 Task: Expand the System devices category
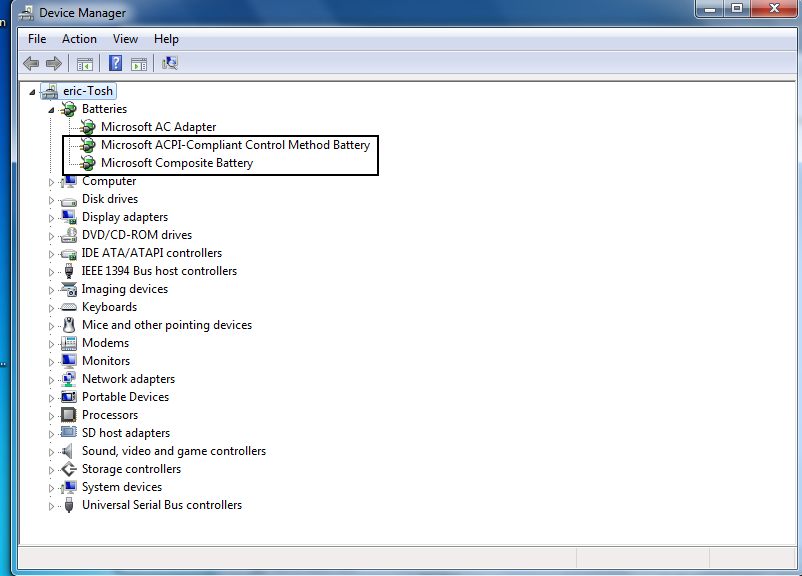click(51, 488)
